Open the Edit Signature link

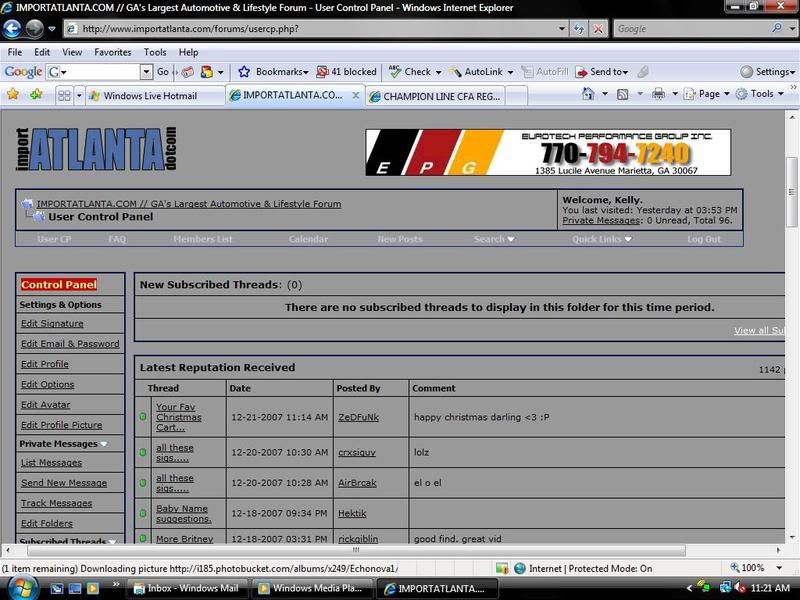[52, 324]
